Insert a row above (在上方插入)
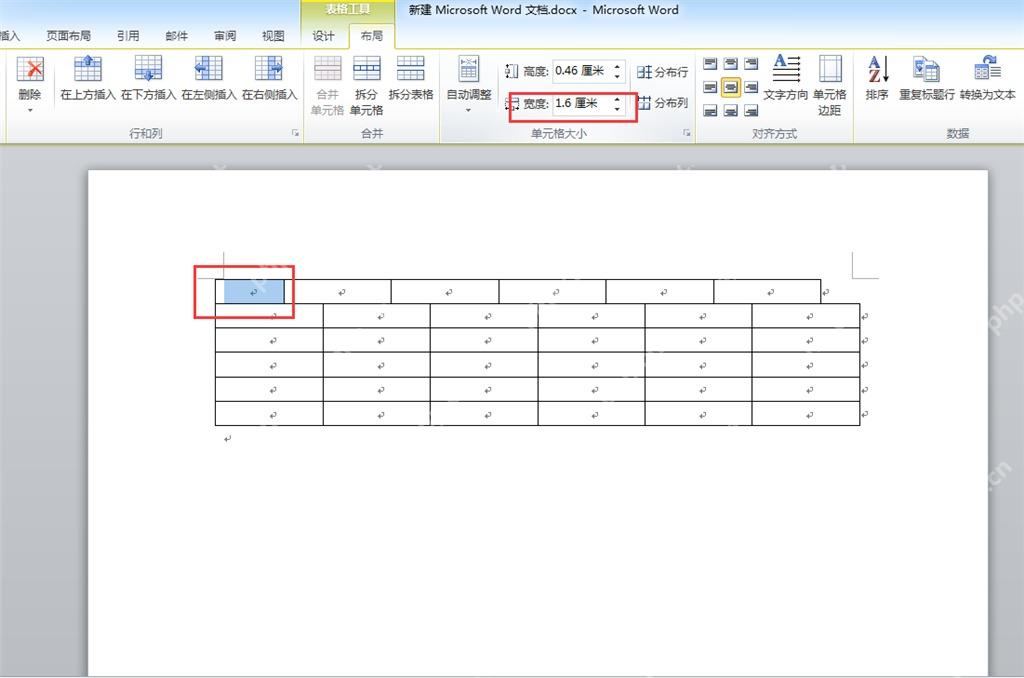Image resolution: width=1024 pixels, height=678 pixels. pos(88,78)
